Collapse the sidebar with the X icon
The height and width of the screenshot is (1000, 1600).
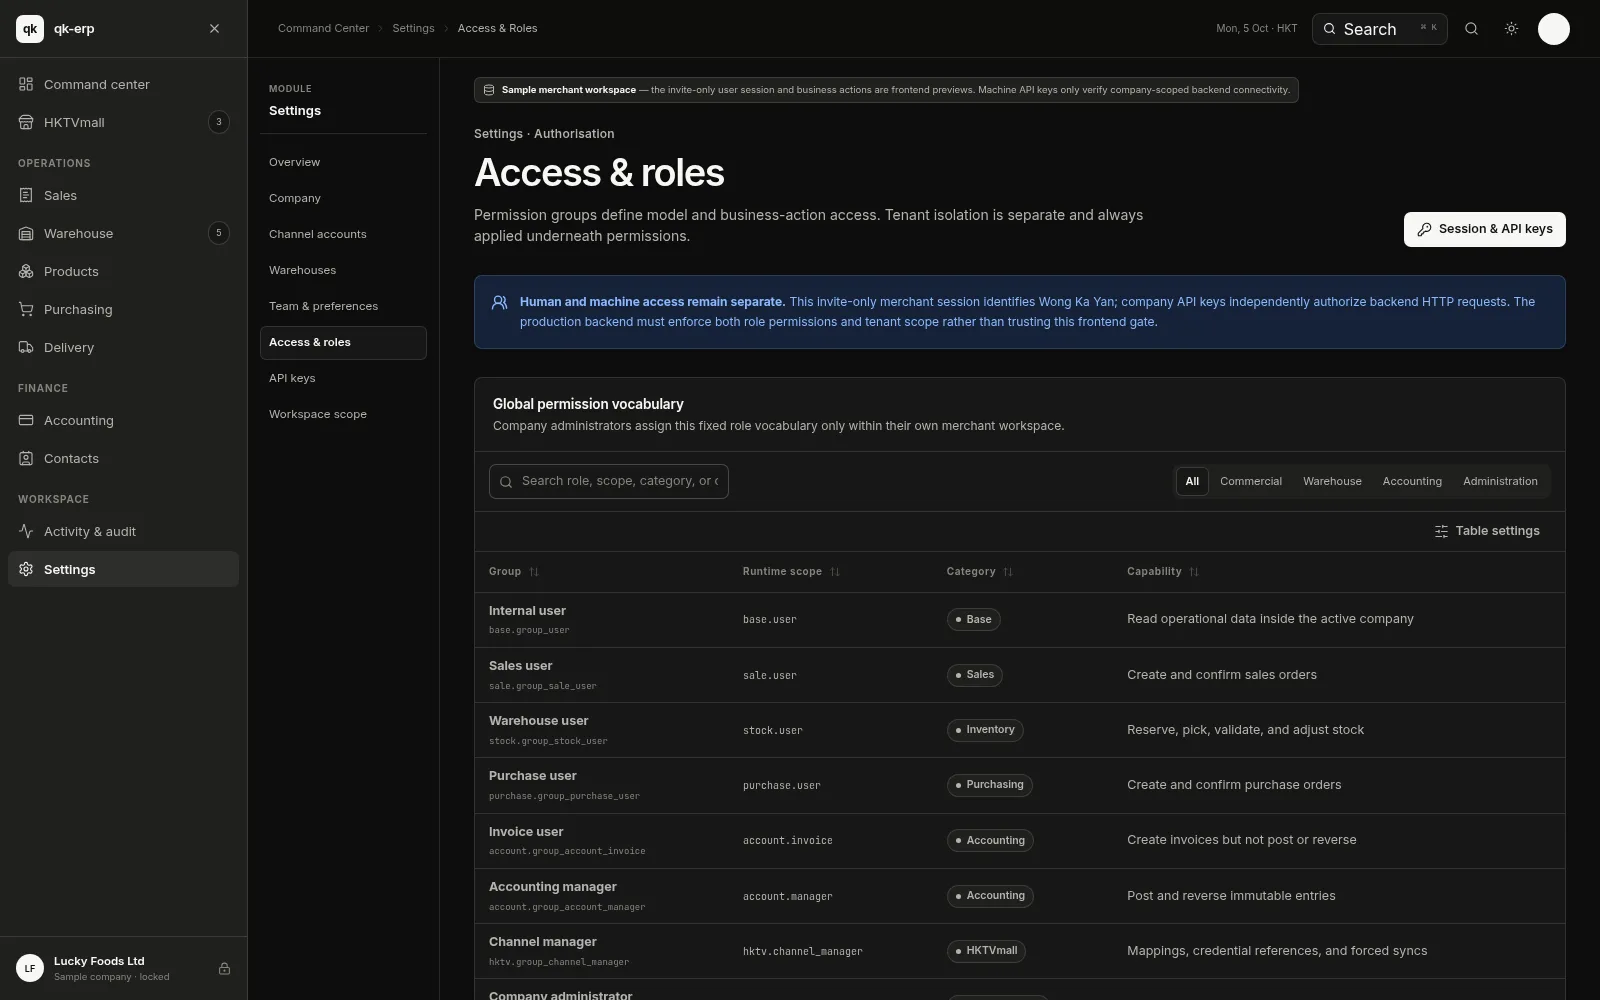tap(214, 29)
